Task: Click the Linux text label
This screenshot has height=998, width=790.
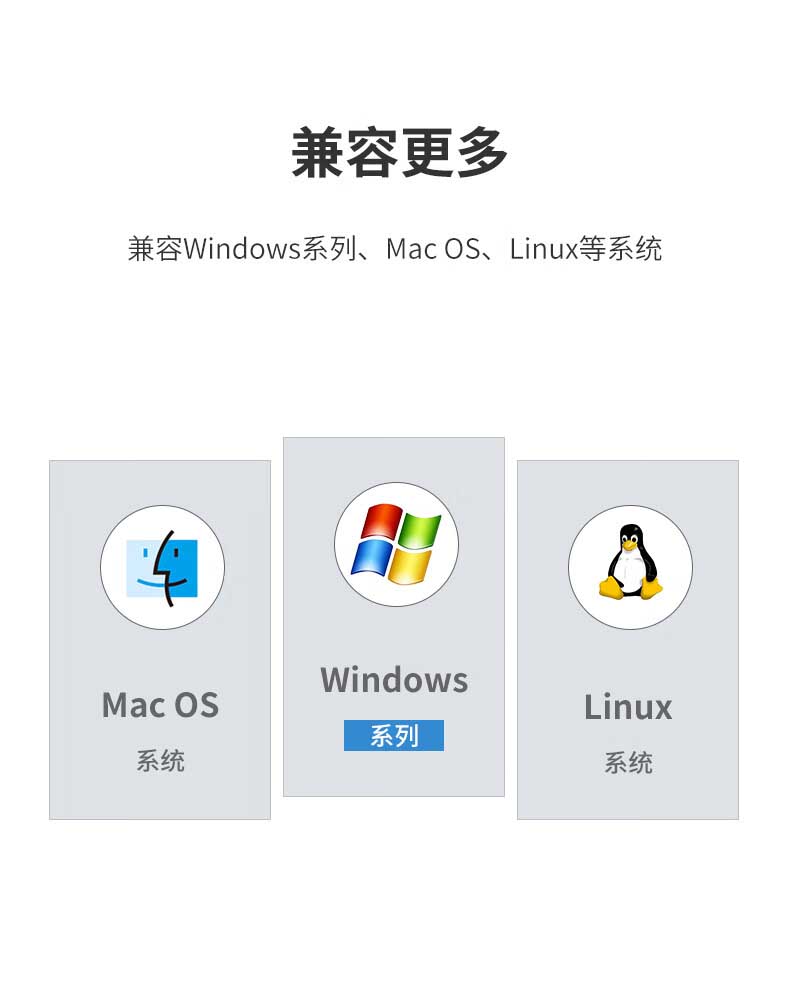Action: tap(628, 707)
